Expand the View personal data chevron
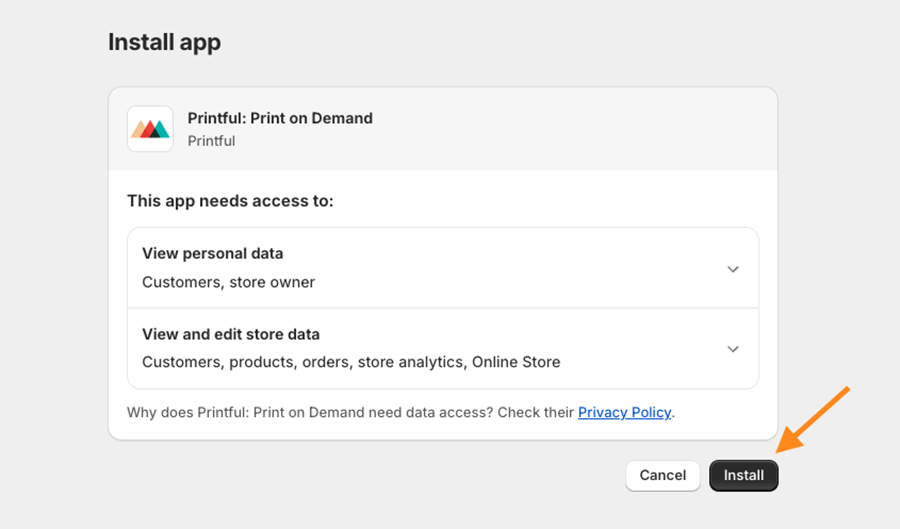 click(733, 269)
